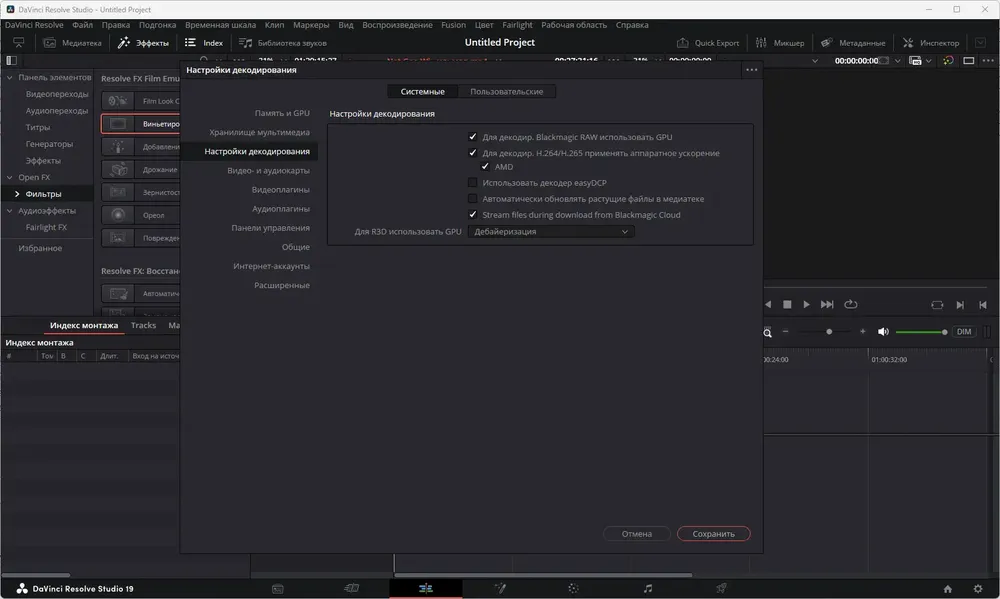
Task: Open the Fusion page icon
Action: (x=500, y=588)
